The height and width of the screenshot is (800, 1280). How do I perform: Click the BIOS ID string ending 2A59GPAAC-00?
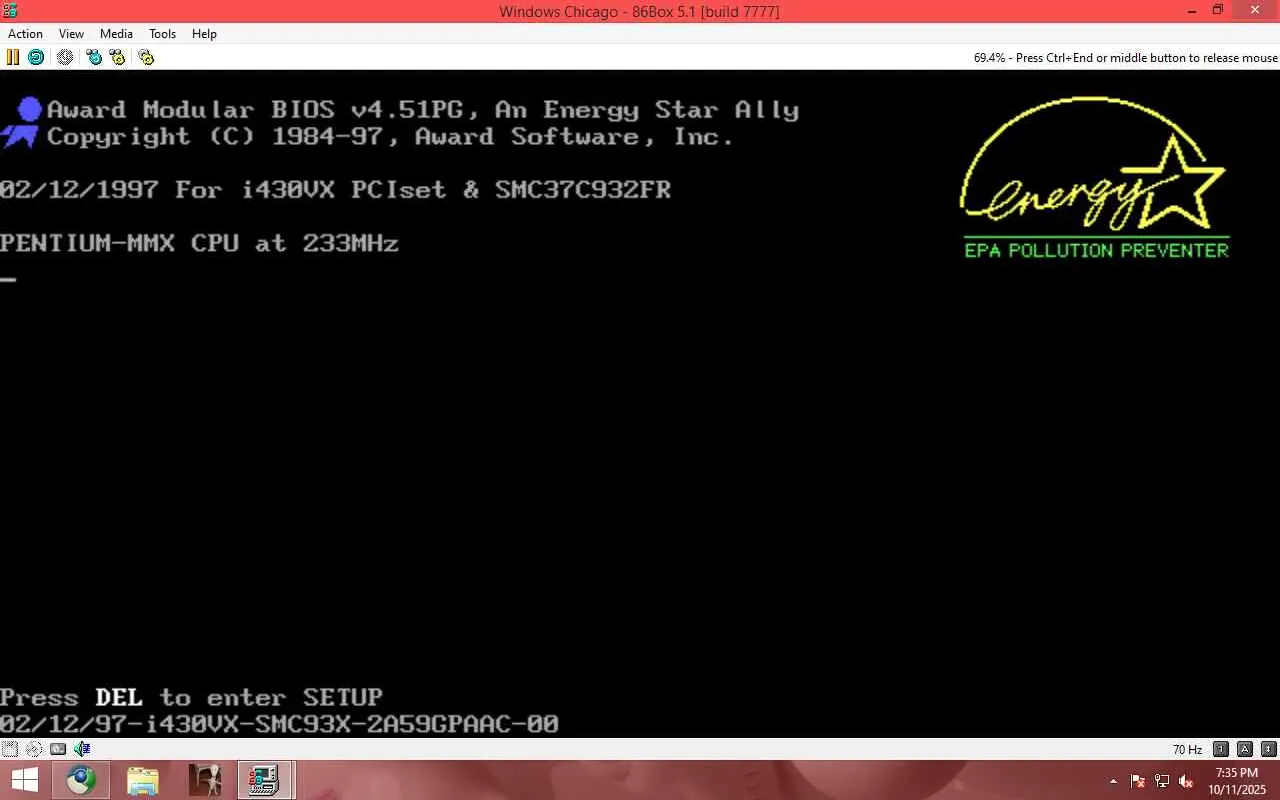(279, 723)
